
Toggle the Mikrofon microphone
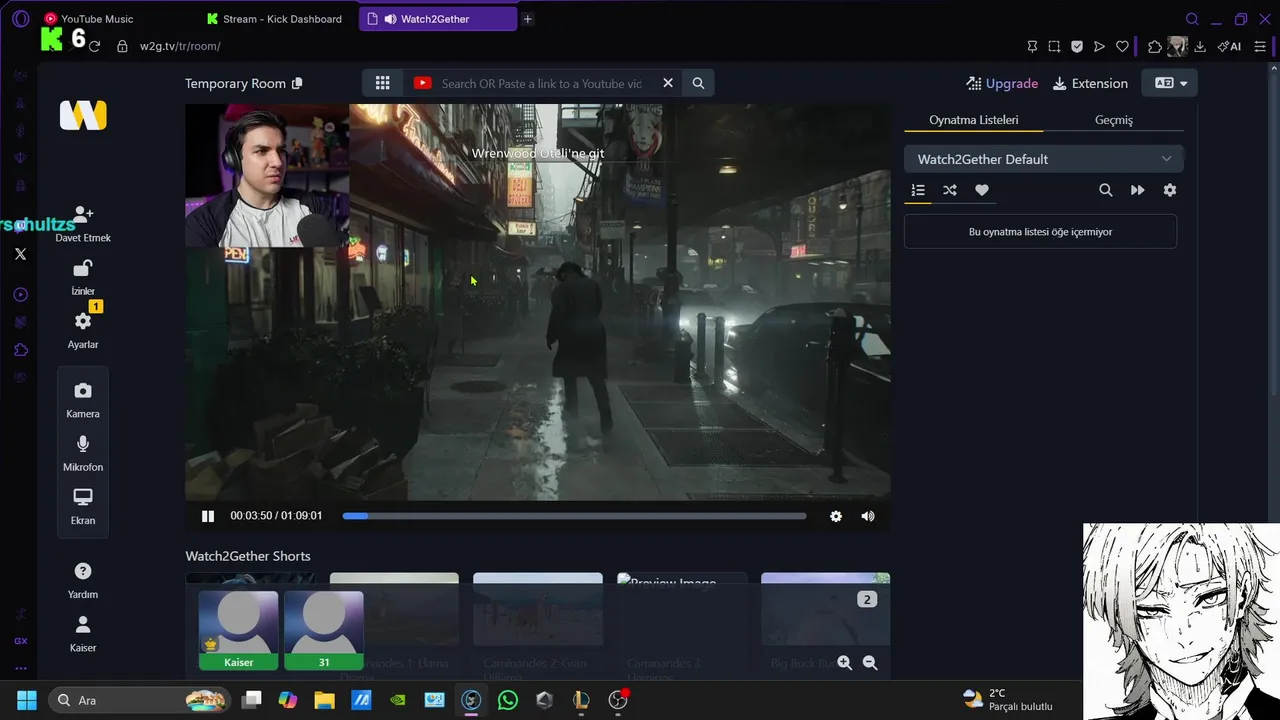[x=83, y=453]
